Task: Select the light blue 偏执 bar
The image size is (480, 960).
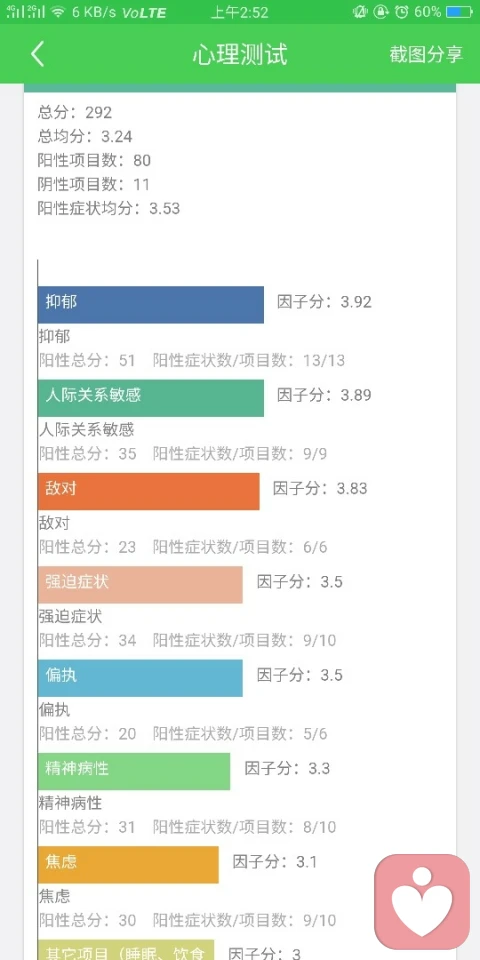Action: (x=140, y=678)
